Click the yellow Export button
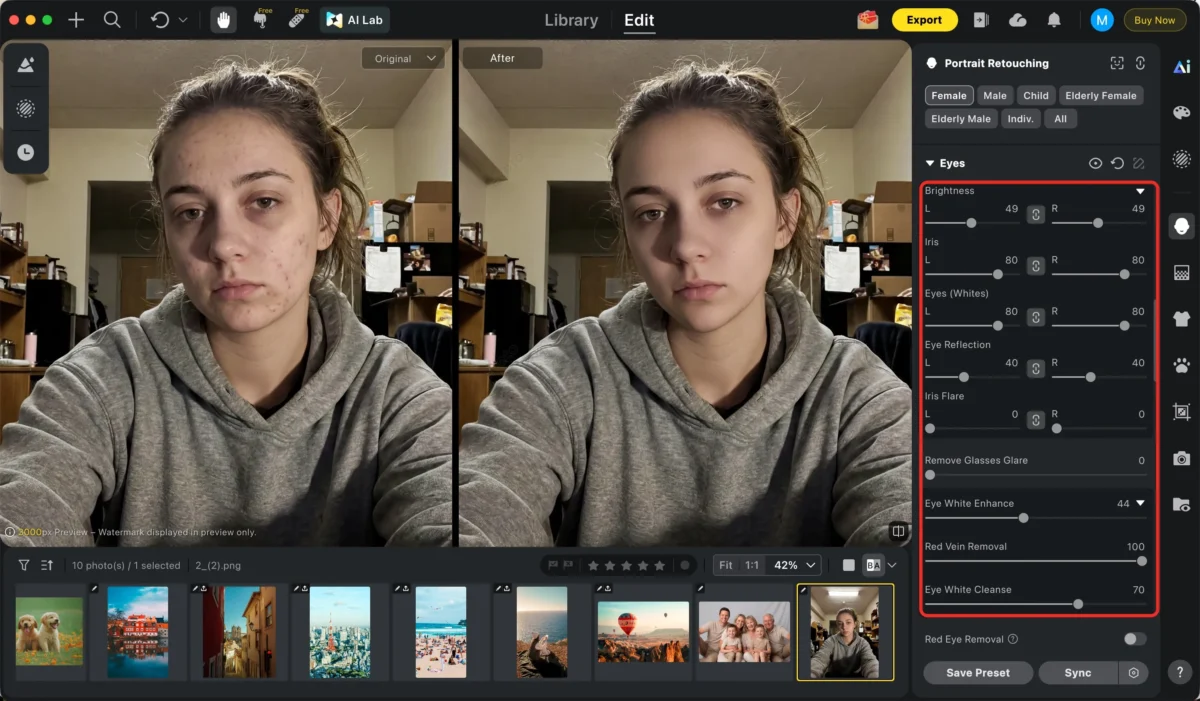1200x701 pixels. 923,20
